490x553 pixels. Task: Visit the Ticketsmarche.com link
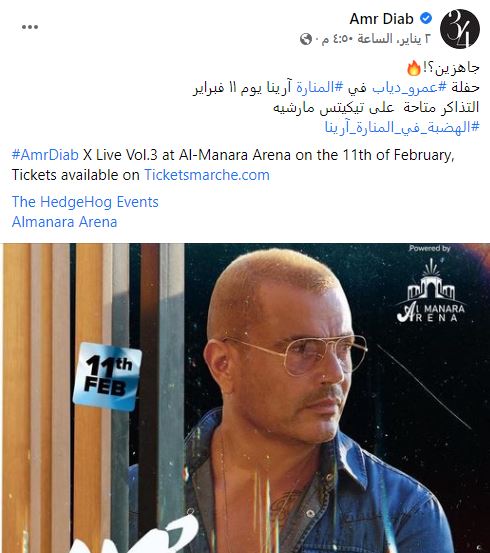pyautogui.click(x=207, y=175)
